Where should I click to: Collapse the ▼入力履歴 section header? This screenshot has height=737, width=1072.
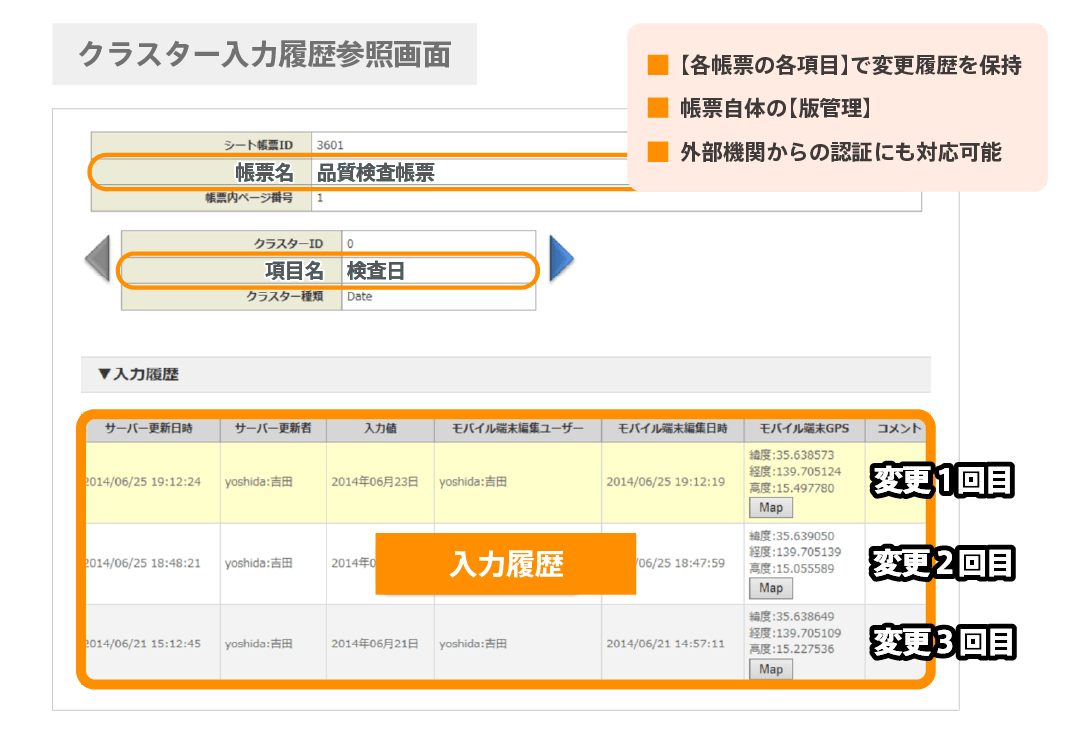coord(138,374)
